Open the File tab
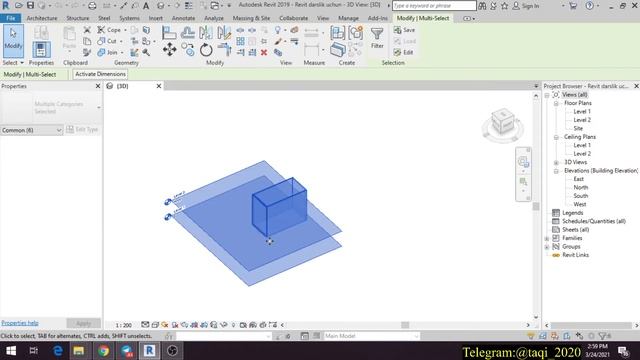640x360 pixels. [11, 18]
